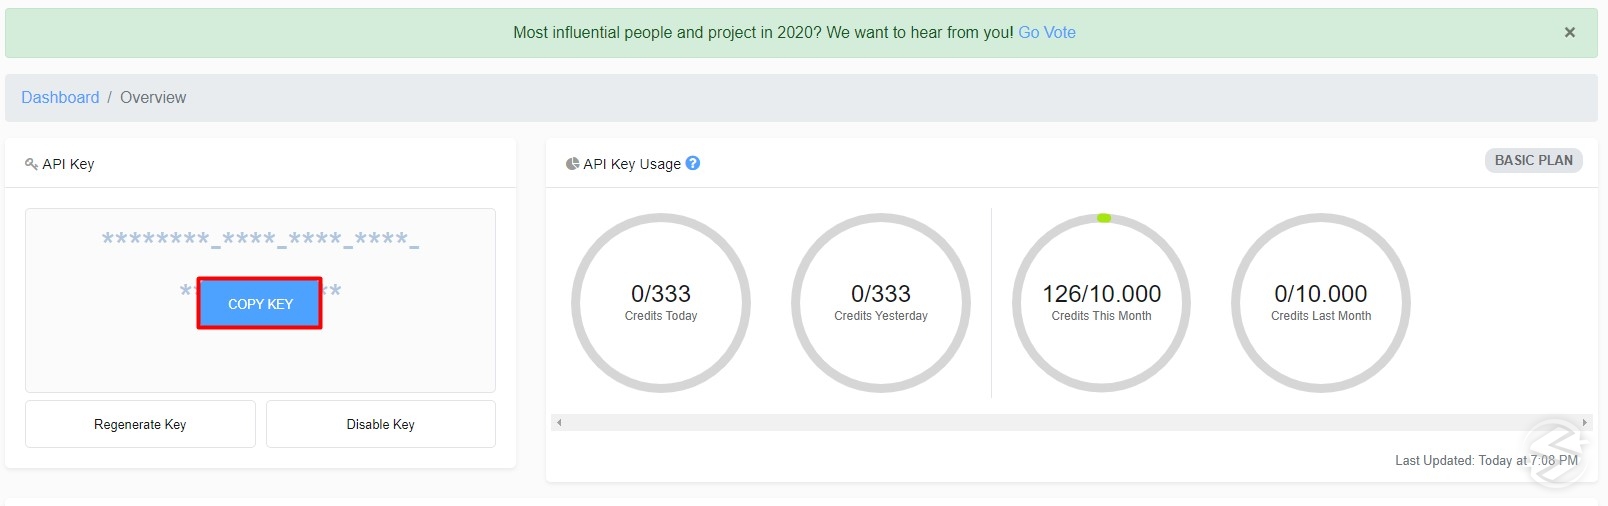Image resolution: width=1608 pixels, height=506 pixels.
Task: Click the Credits Last Month usage circle
Action: [1321, 302]
